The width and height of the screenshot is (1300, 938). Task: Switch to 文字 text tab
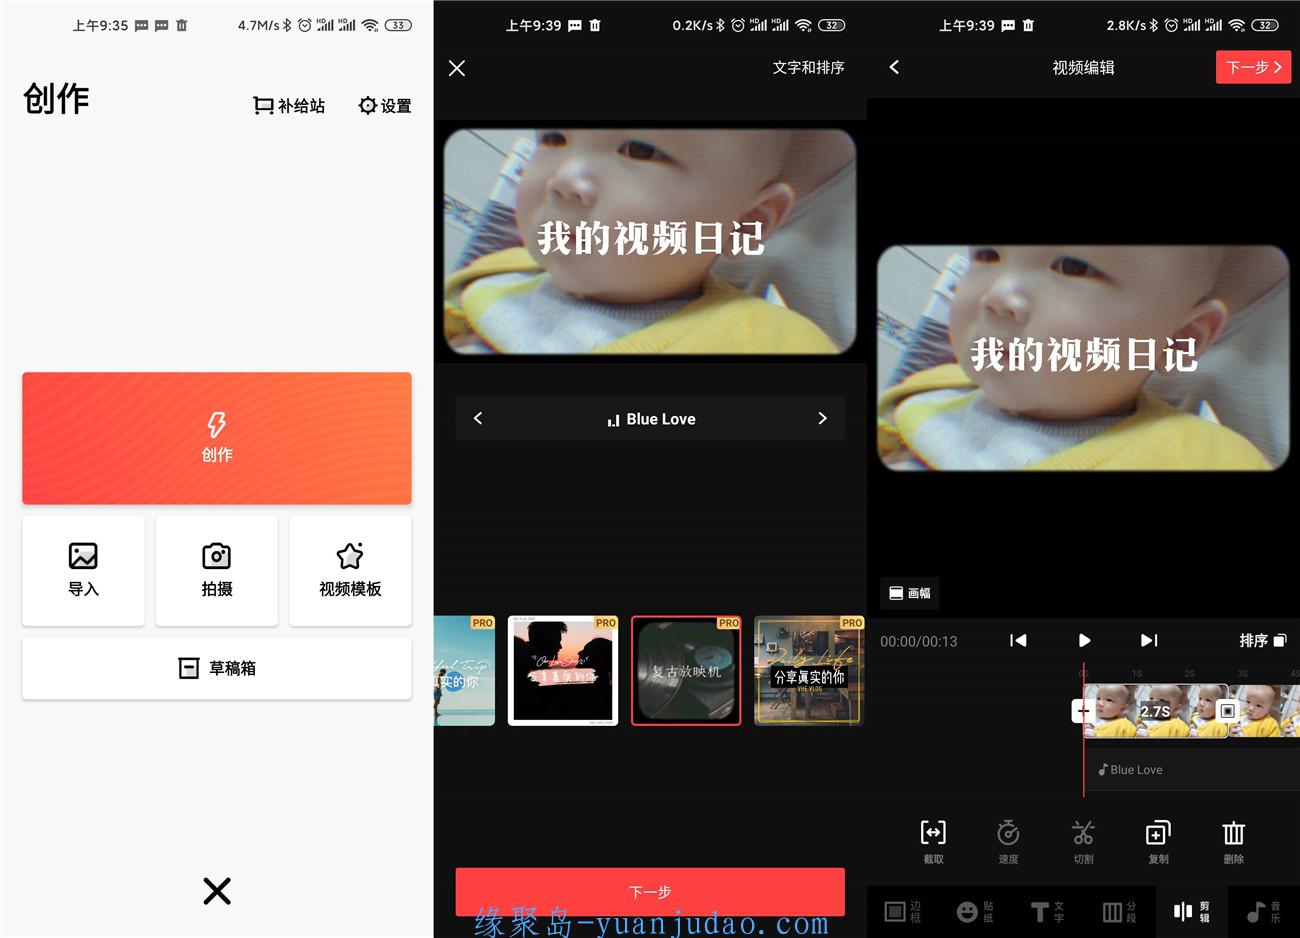pos(1047,911)
